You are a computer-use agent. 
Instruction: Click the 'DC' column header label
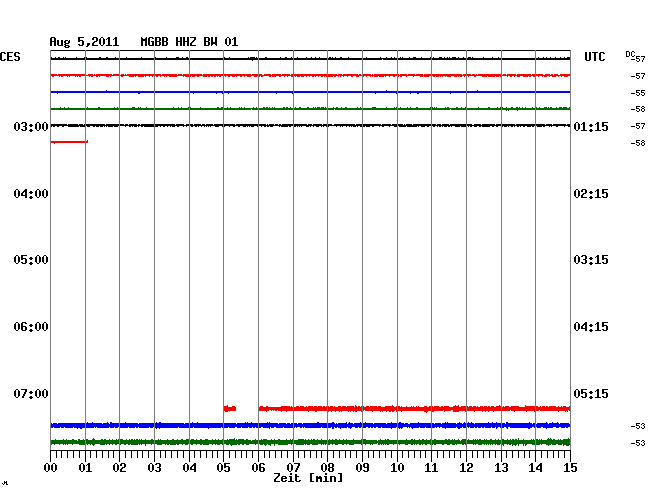630,54
